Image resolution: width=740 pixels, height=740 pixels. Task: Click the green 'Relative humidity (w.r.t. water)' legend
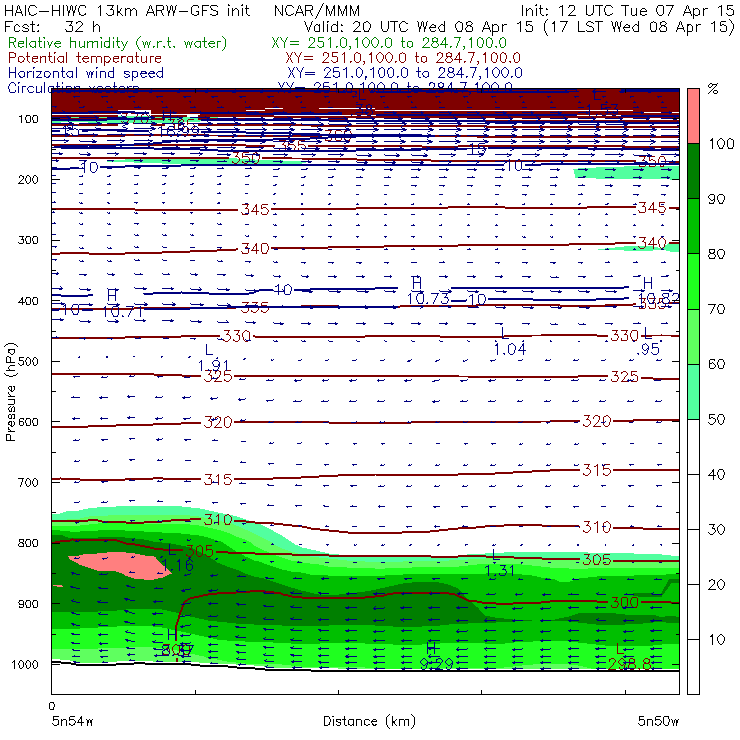click(118, 43)
